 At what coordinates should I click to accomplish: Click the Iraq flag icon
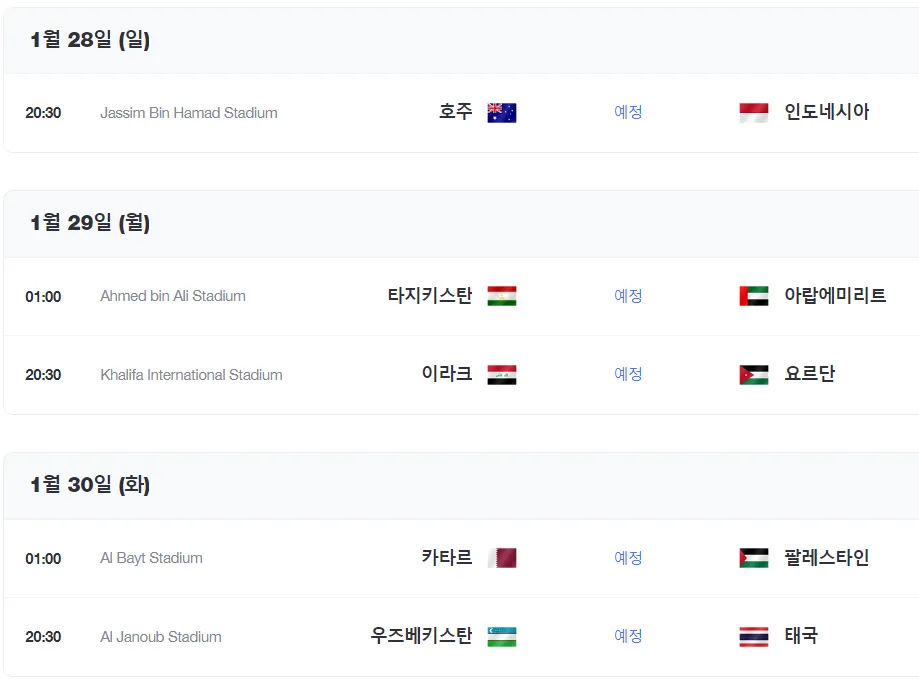click(x=502, y=375)
